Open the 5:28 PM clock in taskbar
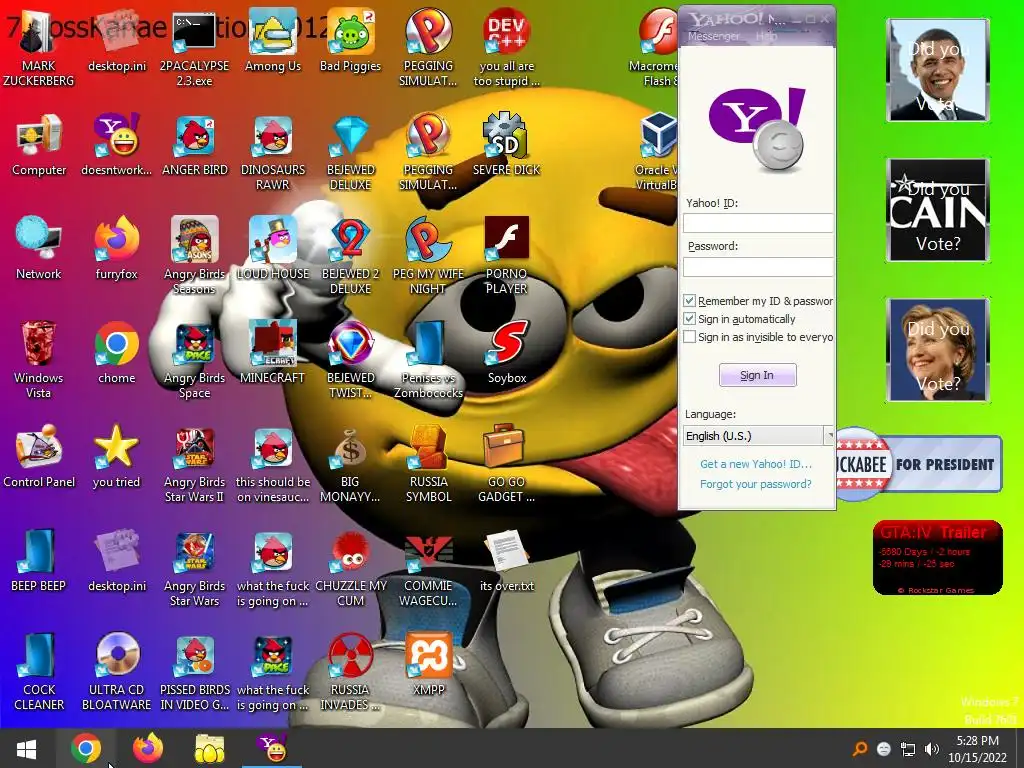The height and width of the screenshot is (768, 1024). 978,749
